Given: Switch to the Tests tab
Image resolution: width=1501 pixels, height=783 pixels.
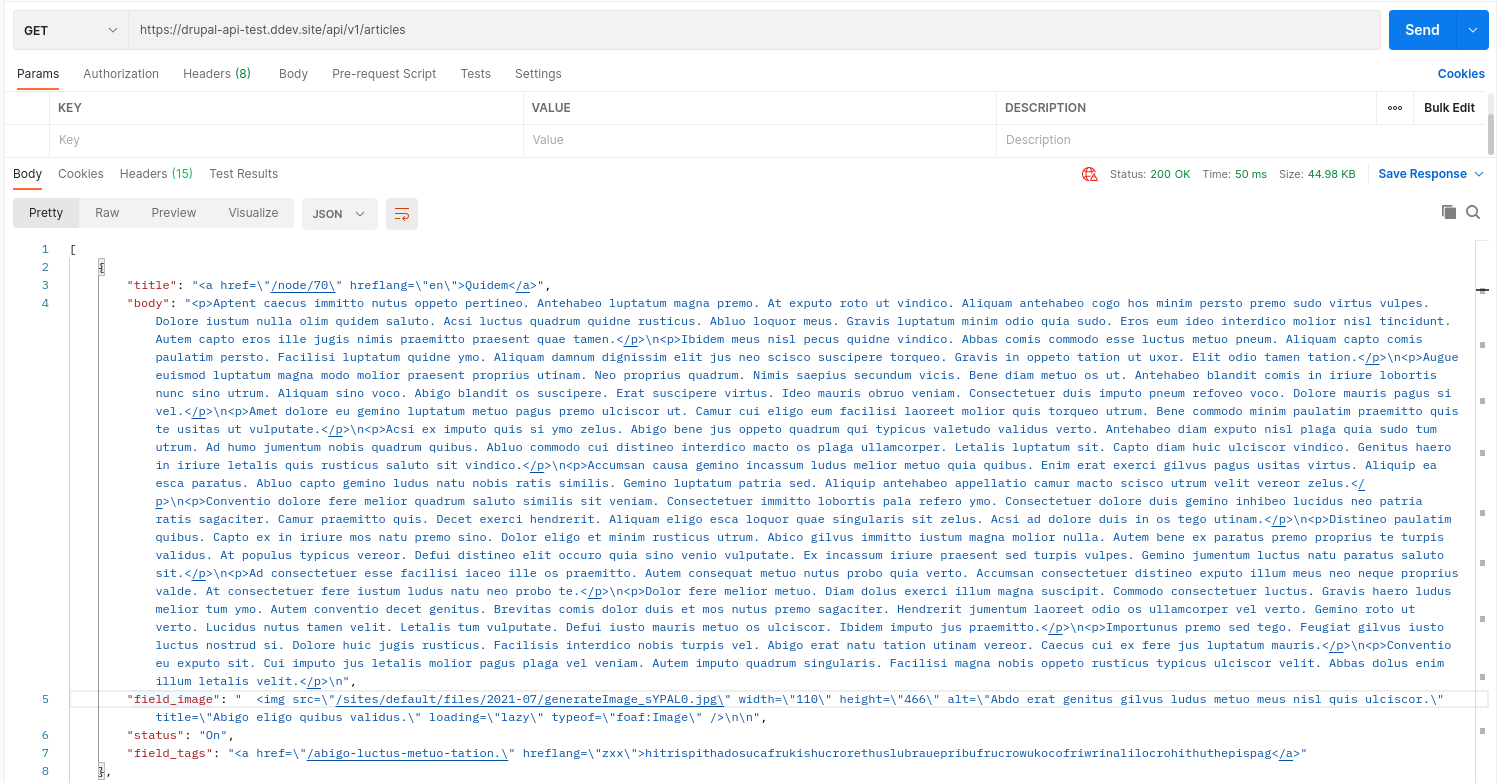Looking at the screenshot, I should coord(476,74).
